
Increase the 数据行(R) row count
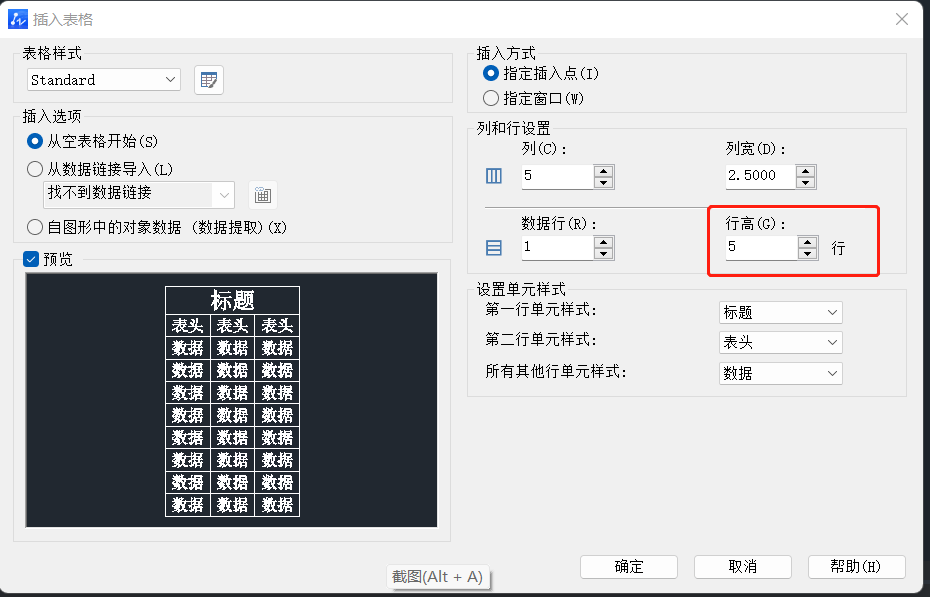point(603,242)
